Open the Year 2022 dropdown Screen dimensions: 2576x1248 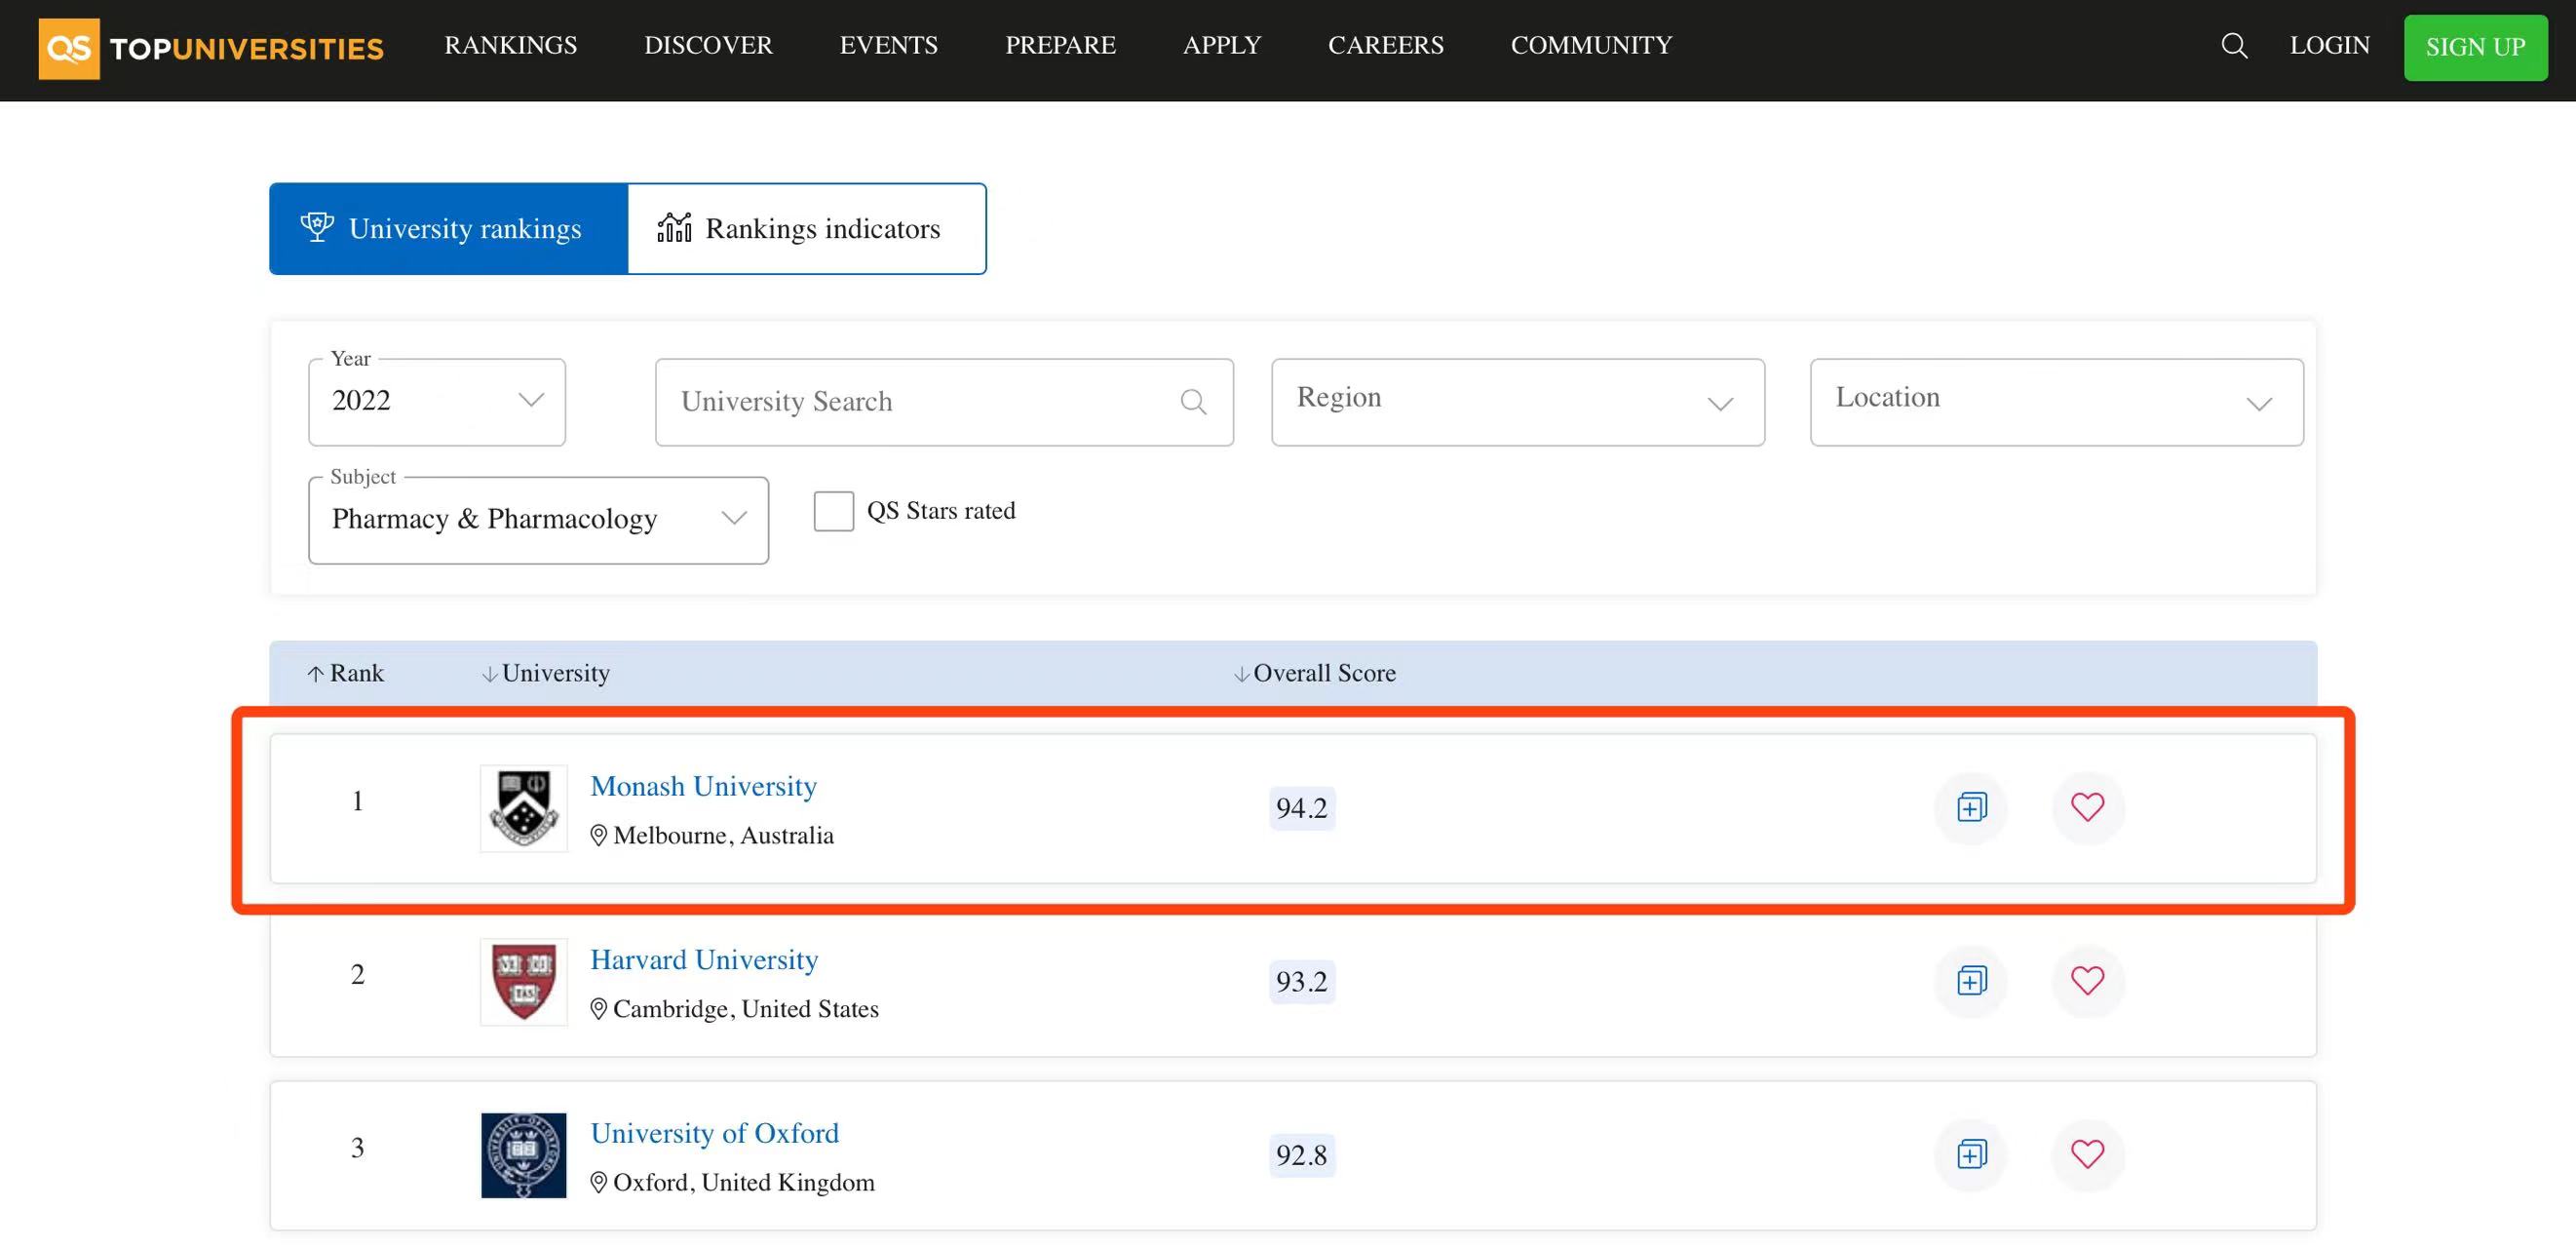437,401
